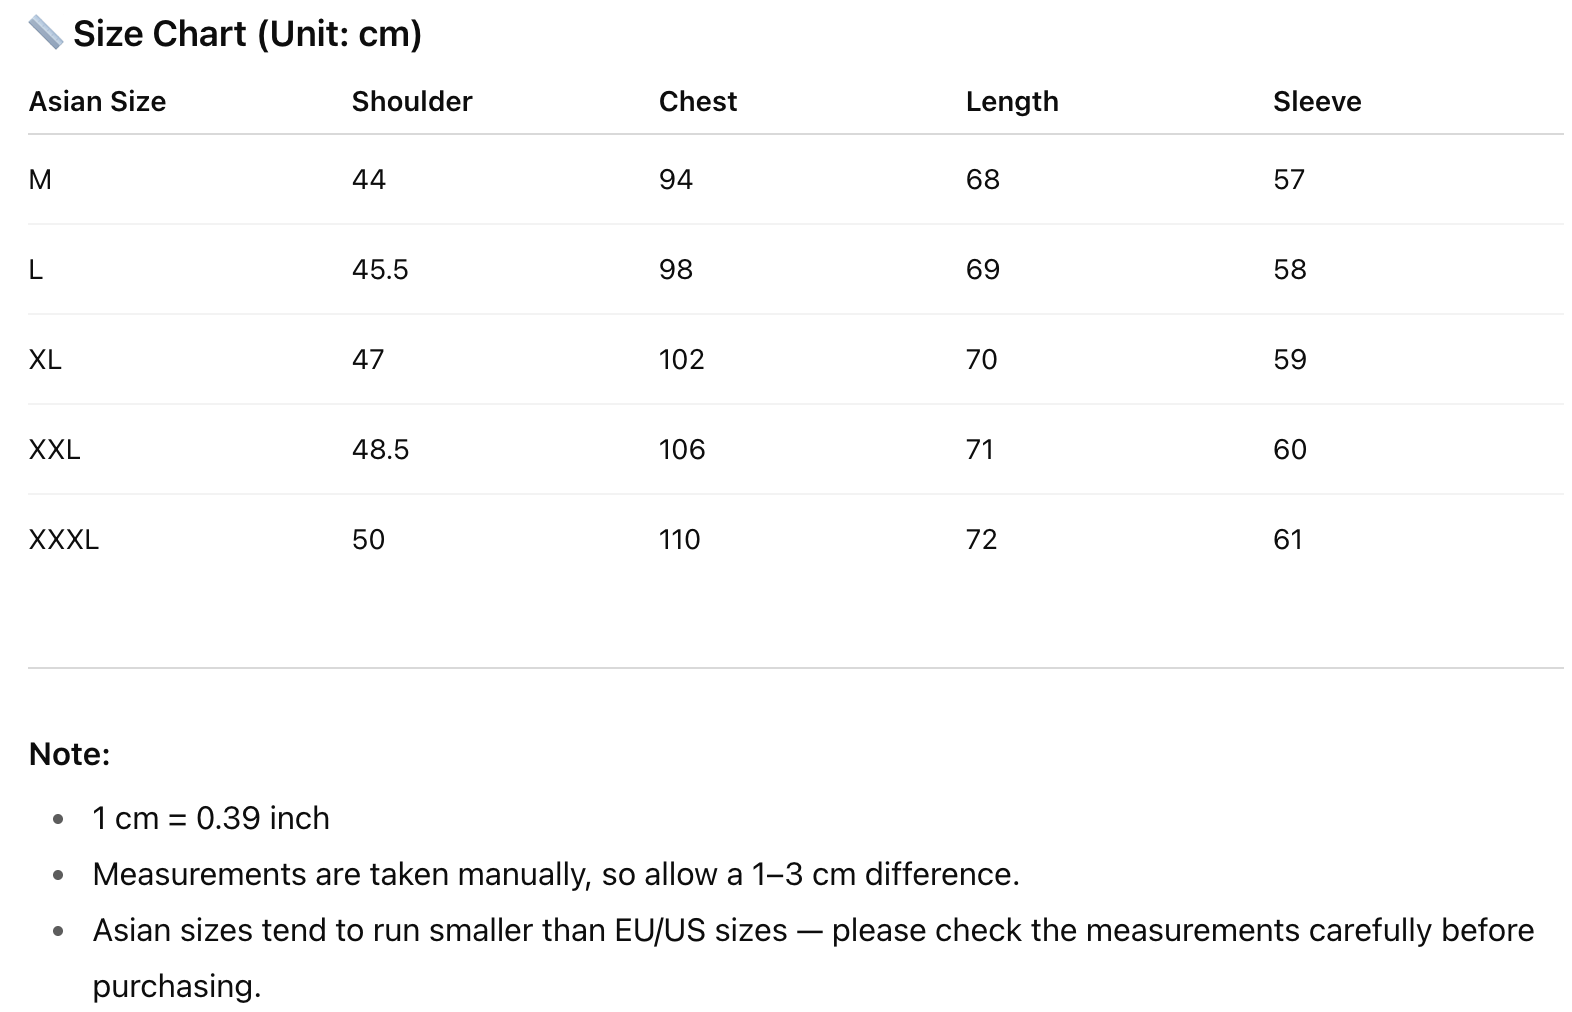Click the 71 length value for XXL
Viewport: 1572px width, 1012px height.
pos(980,449)
